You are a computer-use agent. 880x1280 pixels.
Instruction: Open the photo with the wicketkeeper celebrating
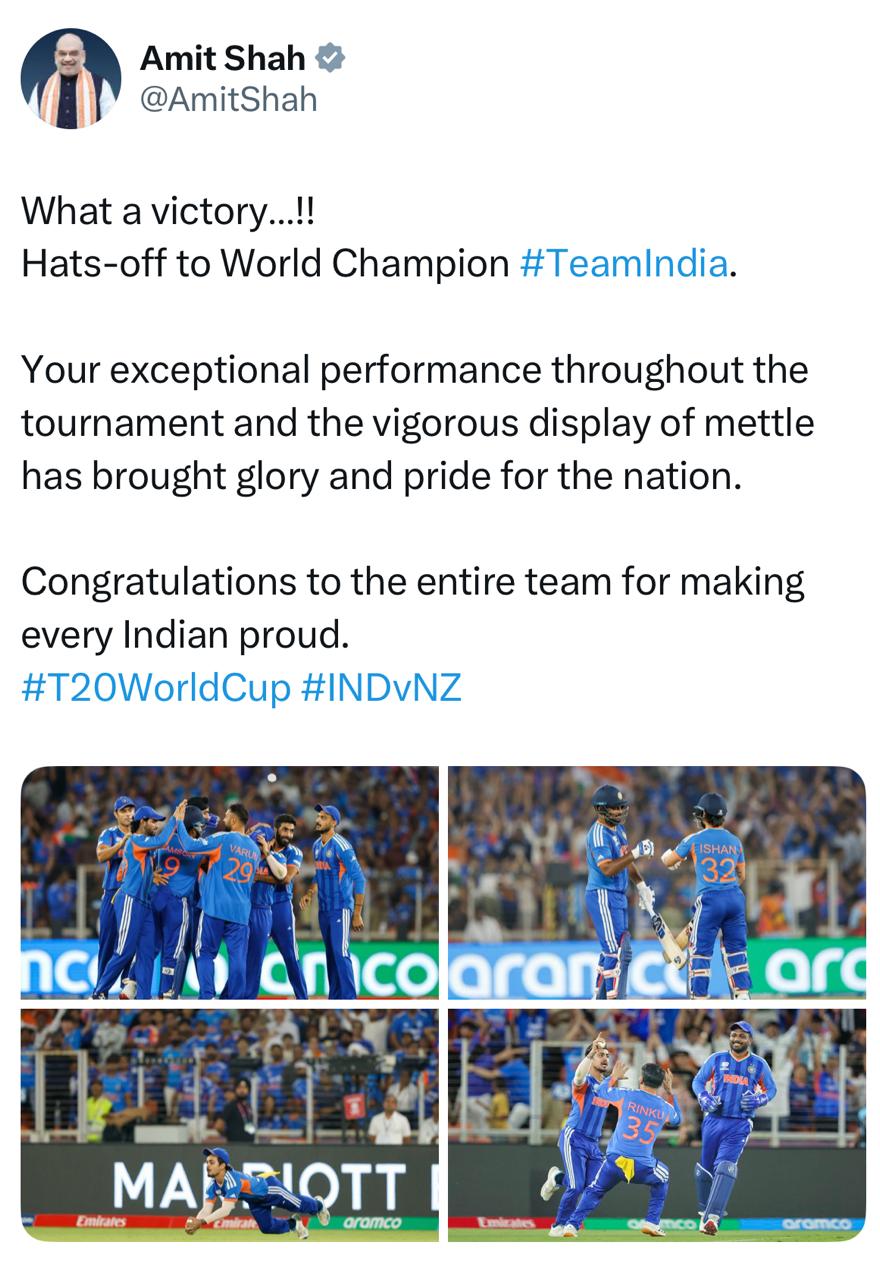[x=656, y=1124]
